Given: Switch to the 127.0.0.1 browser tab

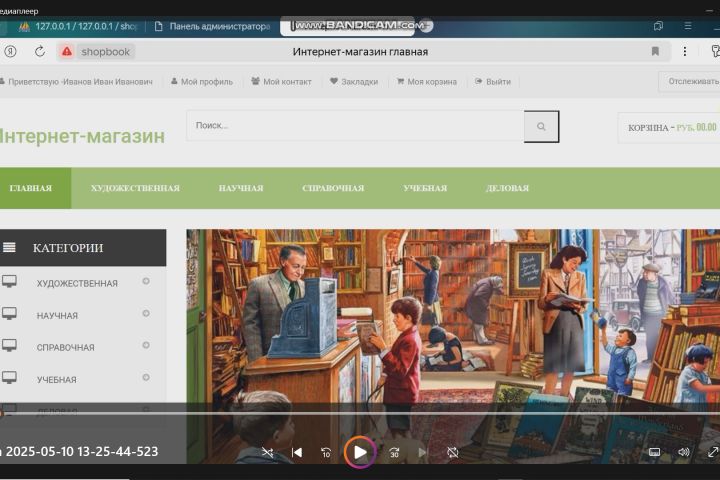Looking at the screenshot, I should 78,26.
